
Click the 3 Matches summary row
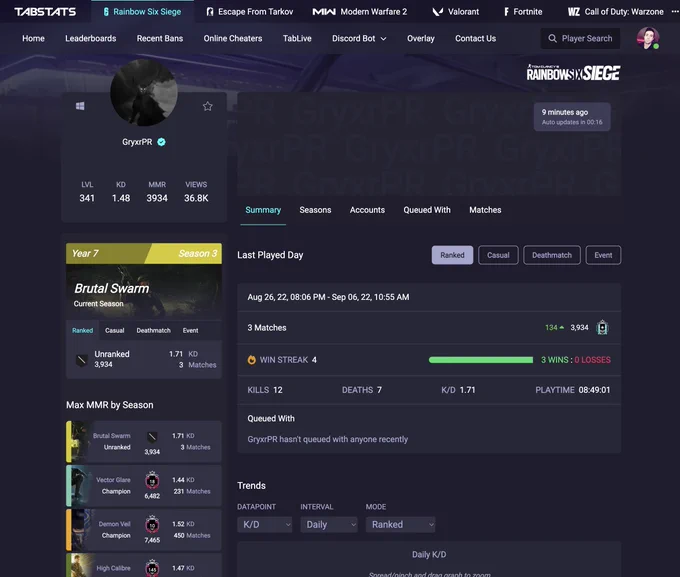pos(429,328)
